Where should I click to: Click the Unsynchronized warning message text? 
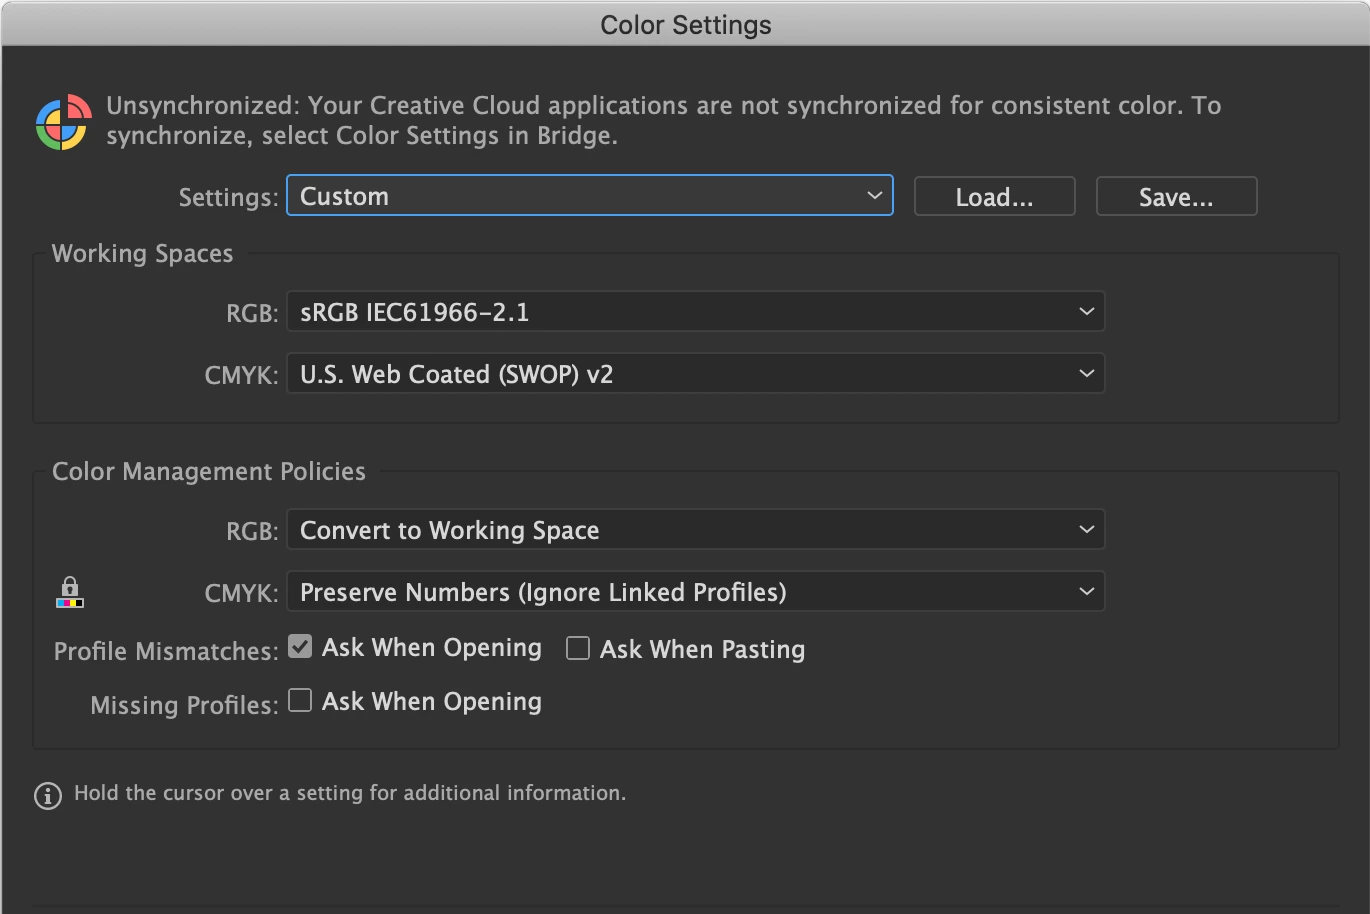[x=663, y=120]
